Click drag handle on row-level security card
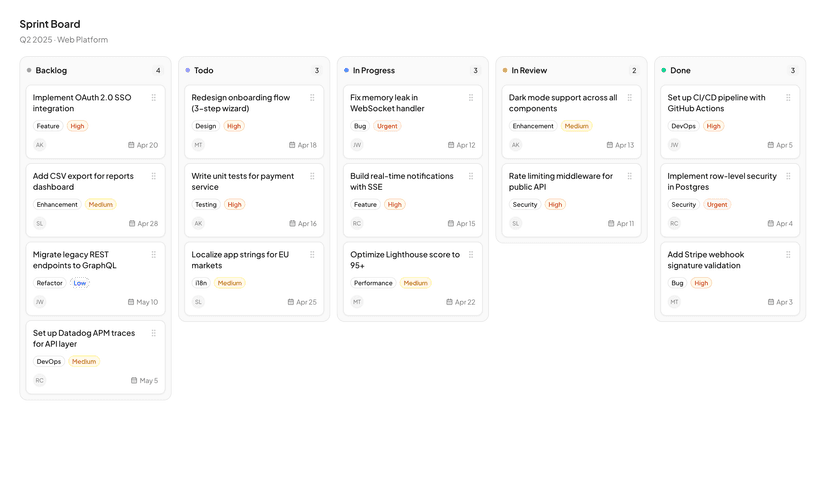This screenshot has height=499, width=828. click(x=788, y=176)
